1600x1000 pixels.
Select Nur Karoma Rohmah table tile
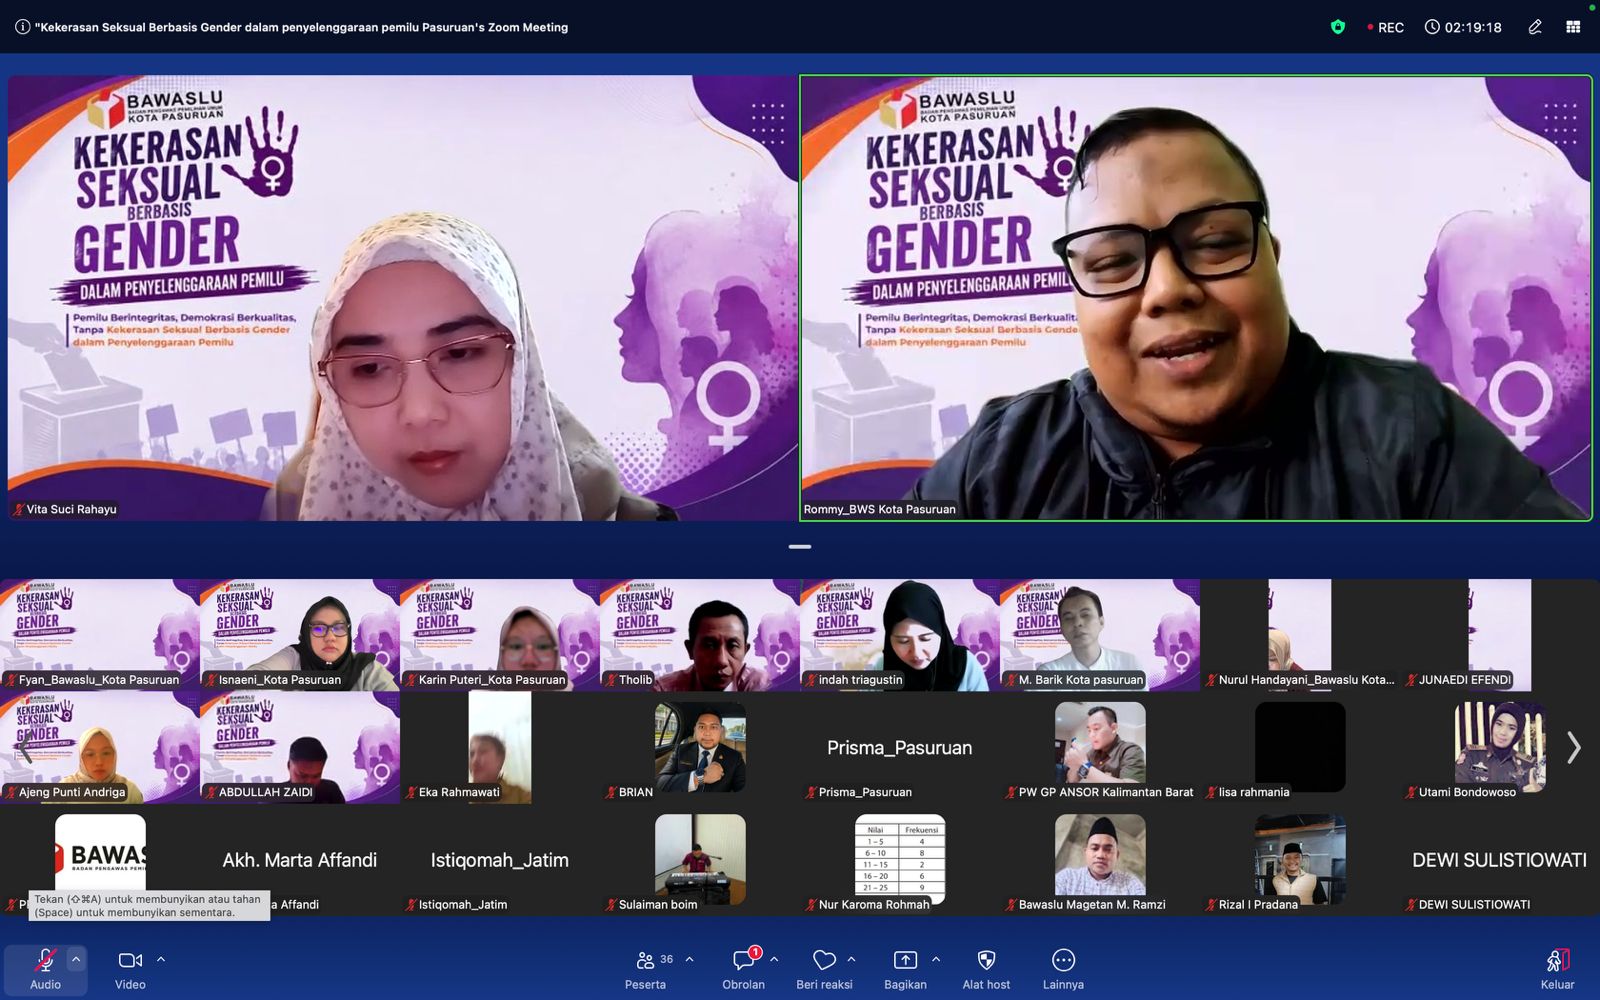pyautogui.click(x=900, y=860)
